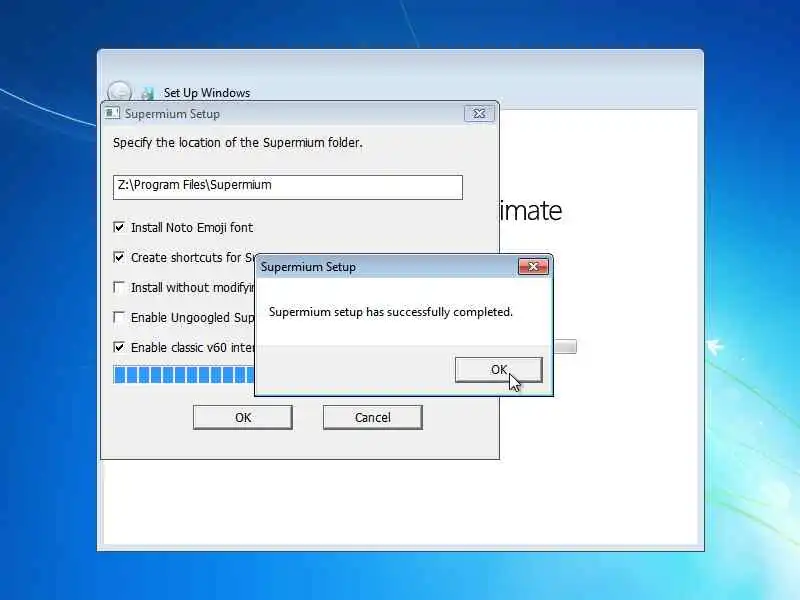
Task: Click the blue installation progress bar
Action: (184, 374)
